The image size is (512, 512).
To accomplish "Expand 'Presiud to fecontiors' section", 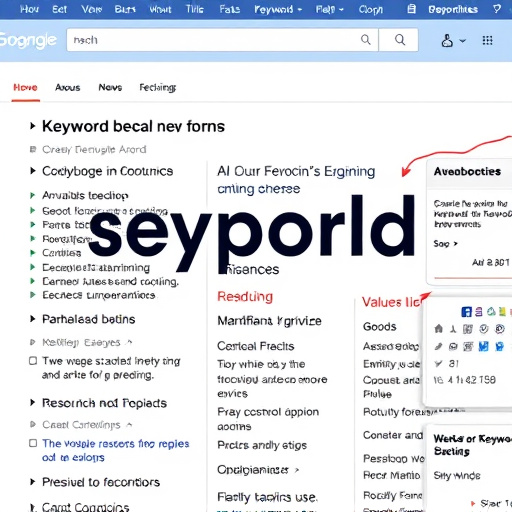I will (33, 482).
